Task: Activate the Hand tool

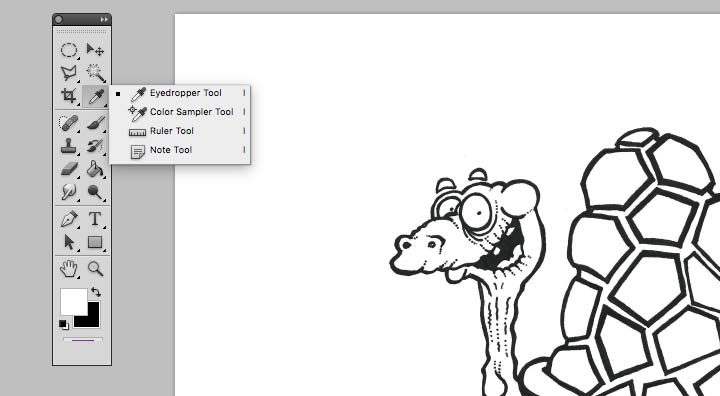Action: (x=69, y=269)
